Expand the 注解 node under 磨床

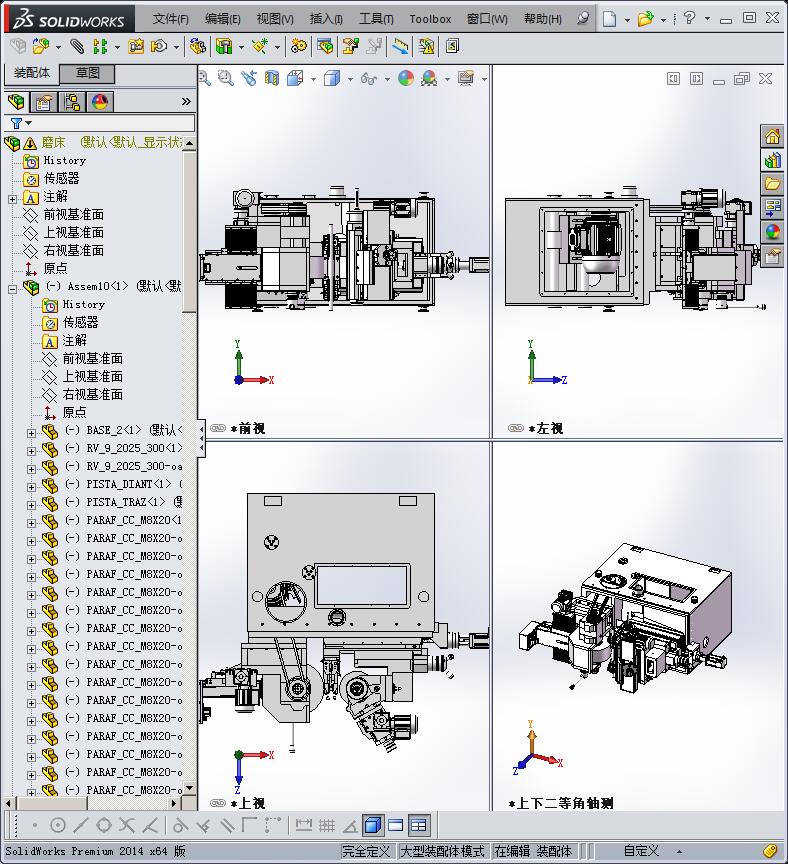pos(13,199)
